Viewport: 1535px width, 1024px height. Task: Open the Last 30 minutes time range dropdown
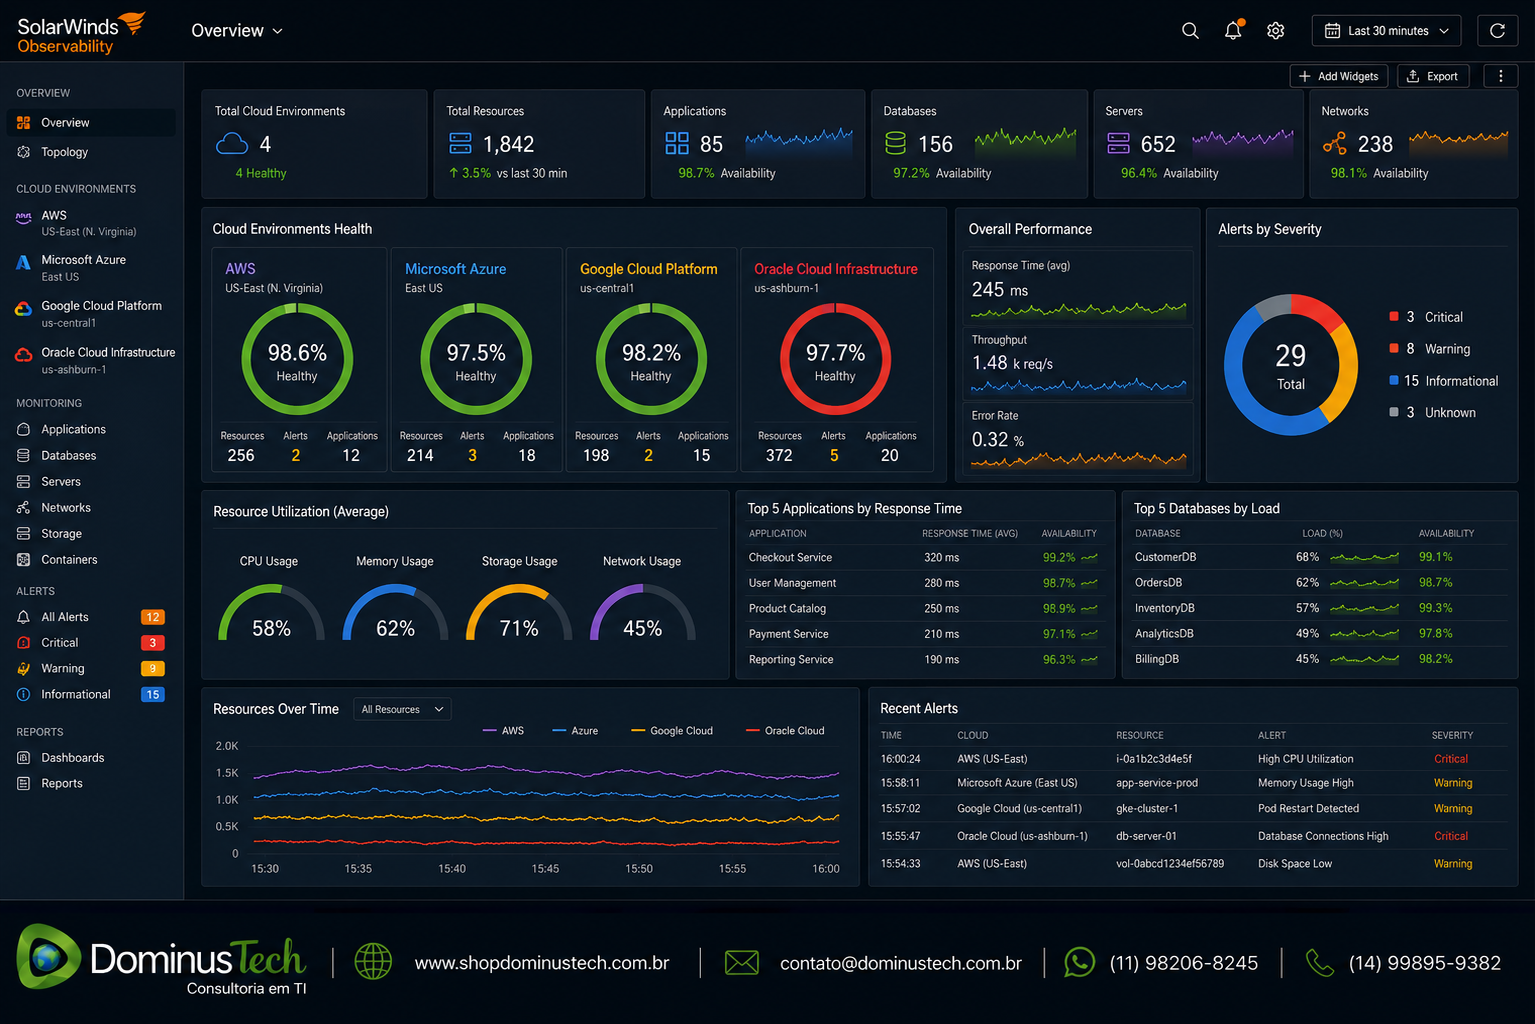click(x=1386, y=31)
